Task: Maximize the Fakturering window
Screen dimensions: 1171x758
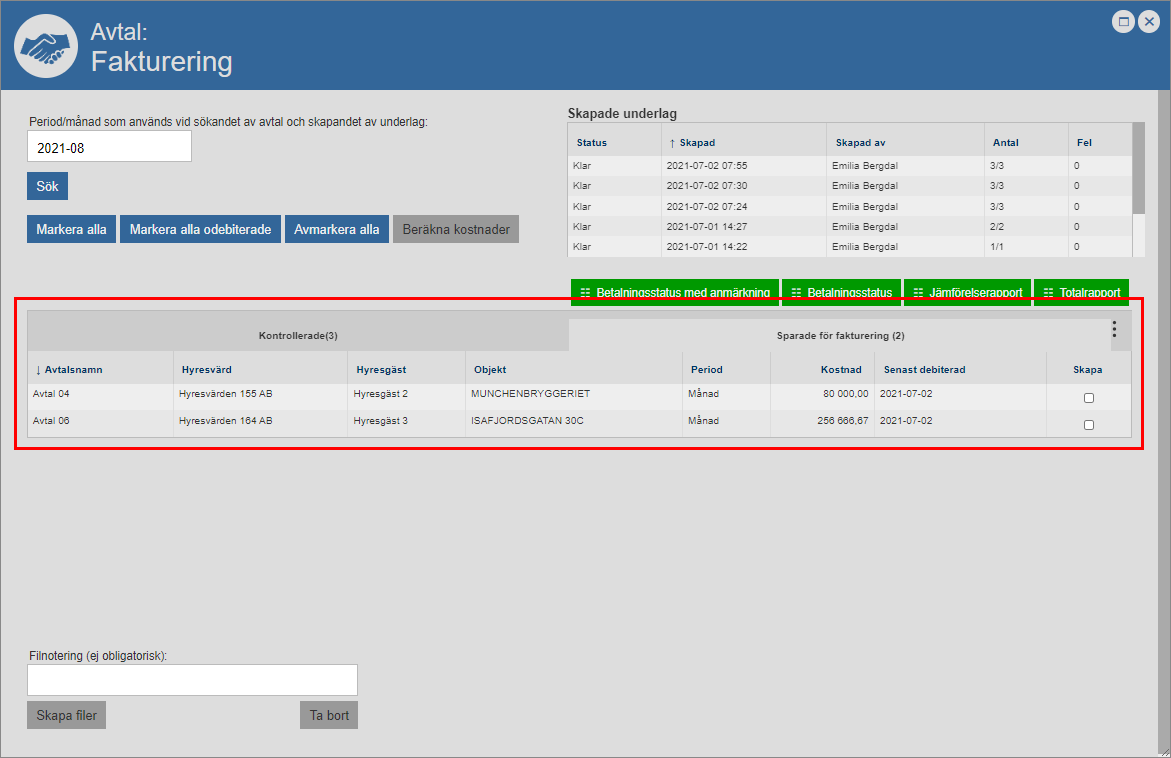Action: pyautogui.click(x=1124, y=22)
